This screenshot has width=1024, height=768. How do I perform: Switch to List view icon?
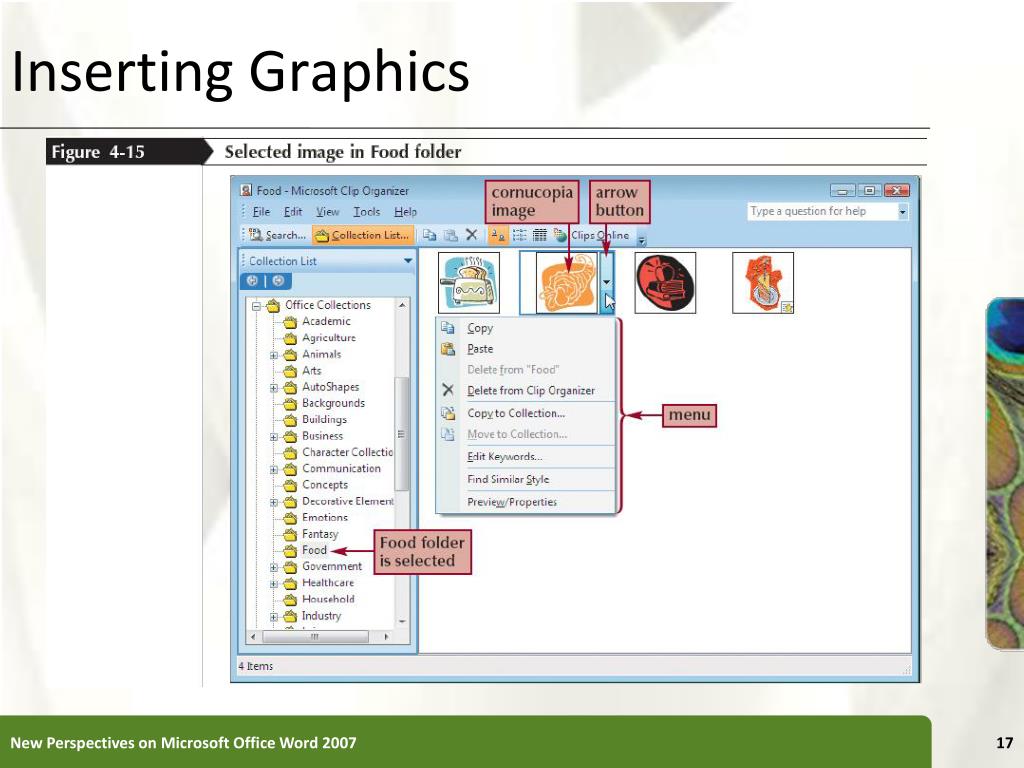(519, 235)
